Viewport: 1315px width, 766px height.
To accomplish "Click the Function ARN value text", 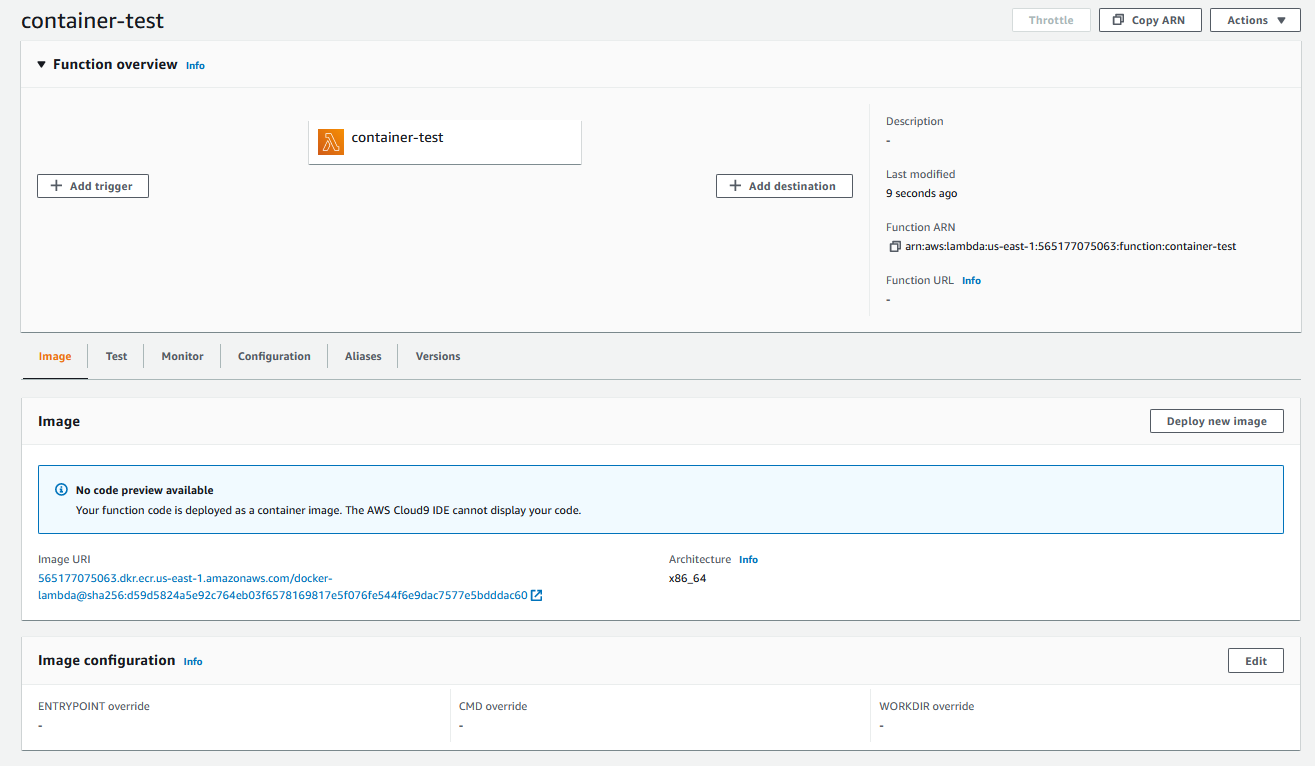I will pos(1071,246).
